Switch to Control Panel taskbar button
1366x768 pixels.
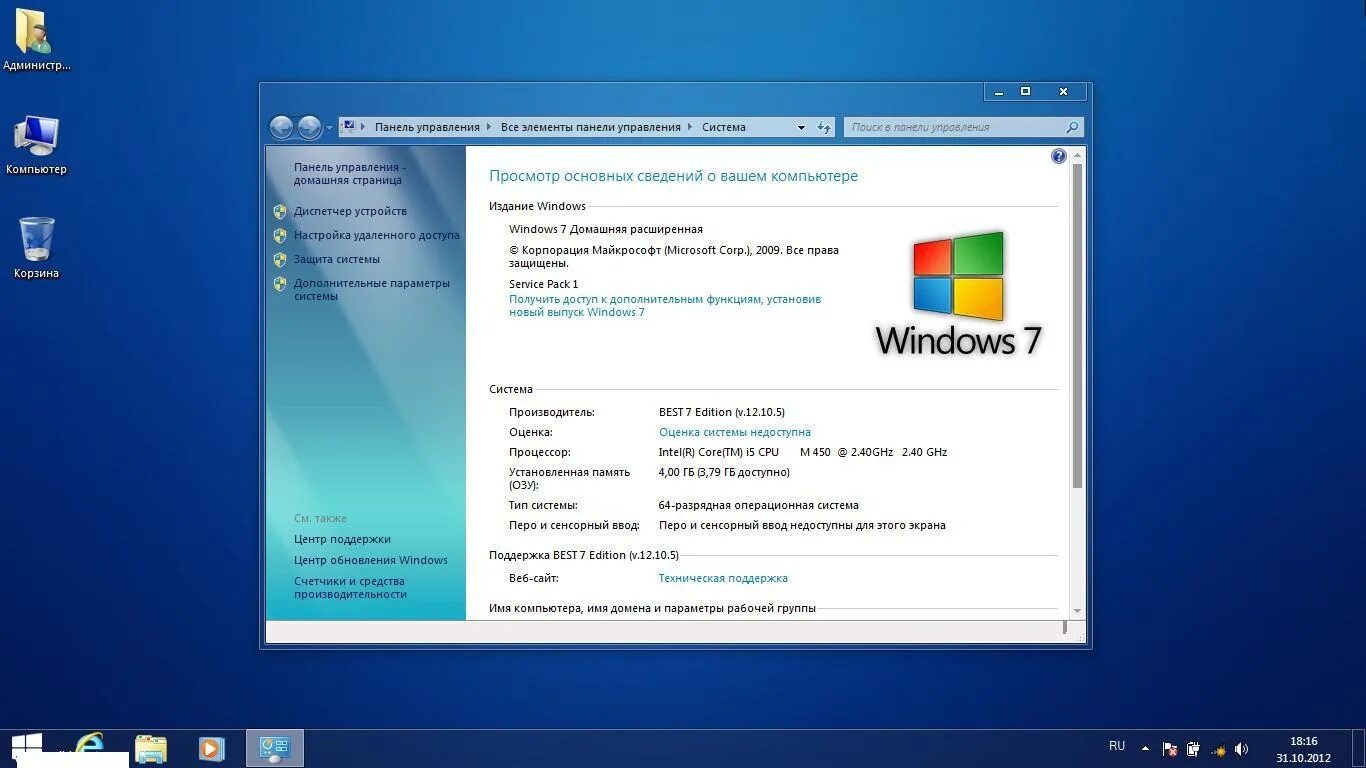point(274,748)
